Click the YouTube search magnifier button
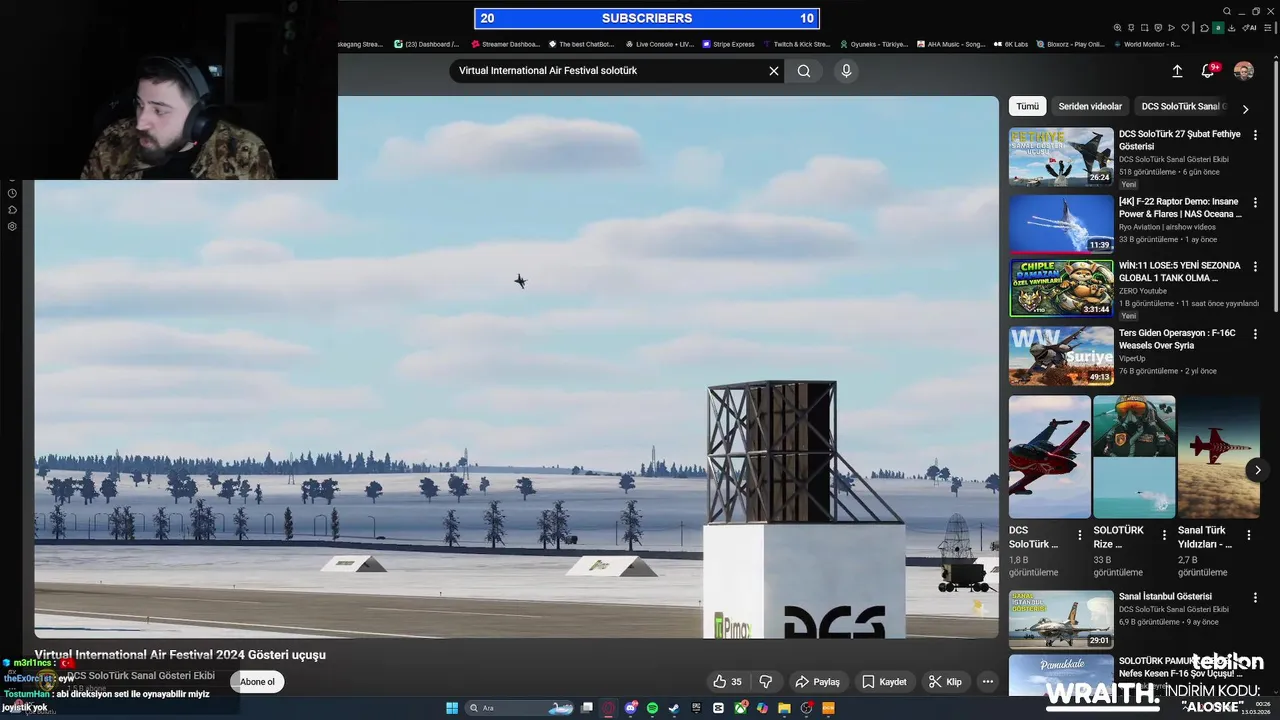This screenshot has height=720, width=1280. tap(804, 71)
